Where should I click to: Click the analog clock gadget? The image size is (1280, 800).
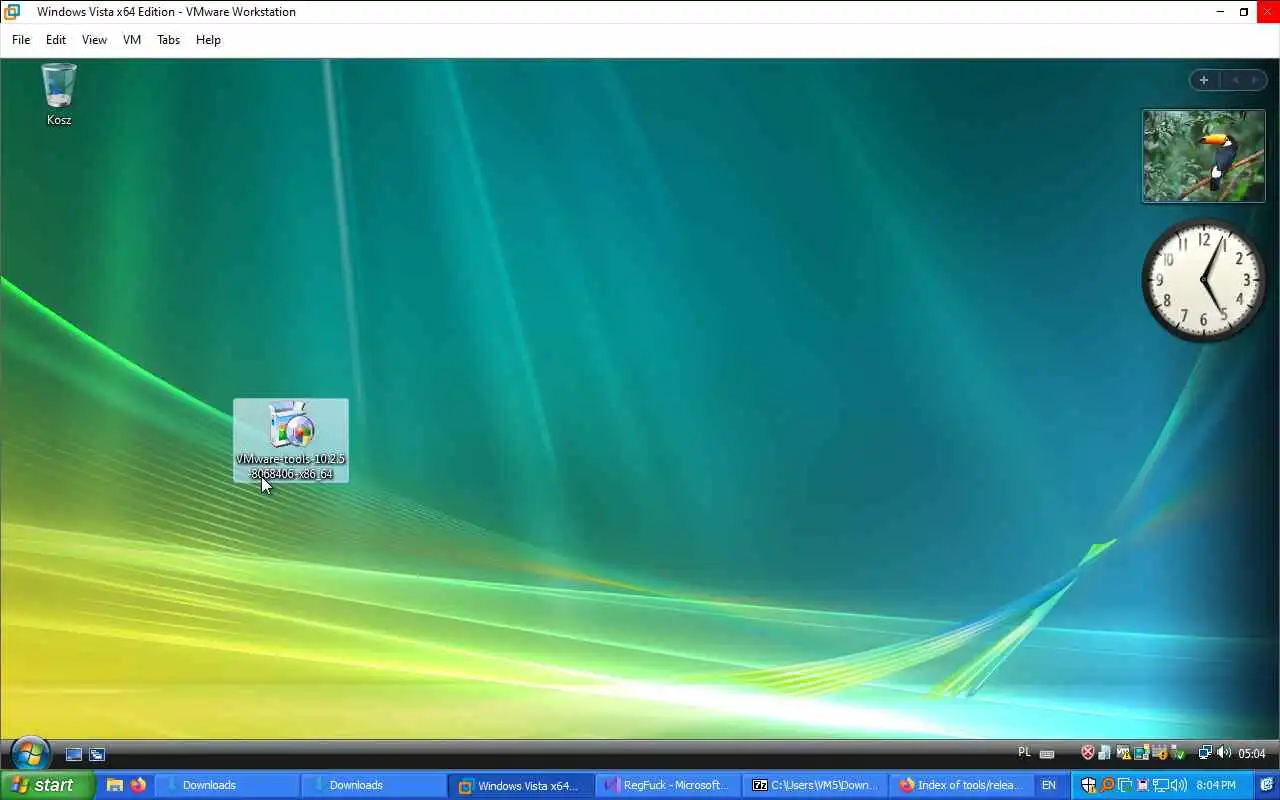click(1204, 280)
